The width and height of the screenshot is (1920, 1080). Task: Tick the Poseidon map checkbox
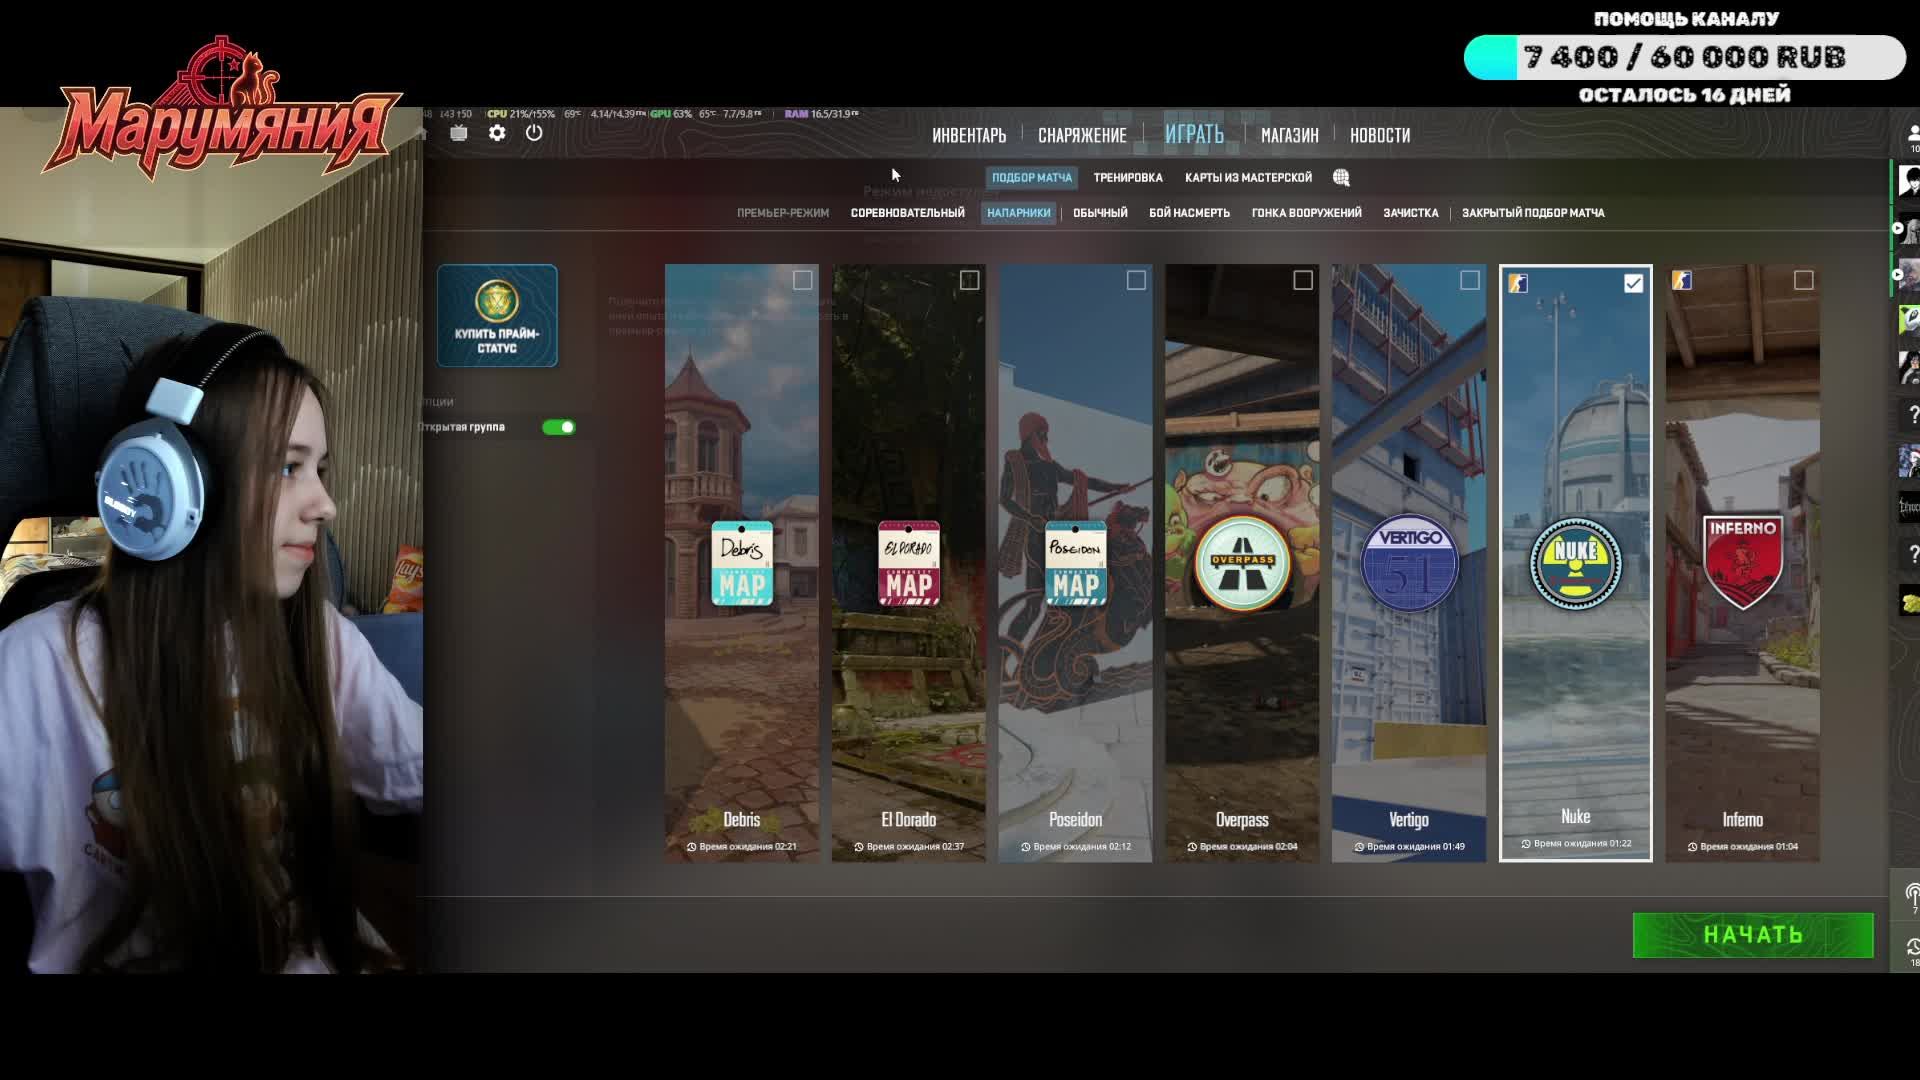(1136, 280)
